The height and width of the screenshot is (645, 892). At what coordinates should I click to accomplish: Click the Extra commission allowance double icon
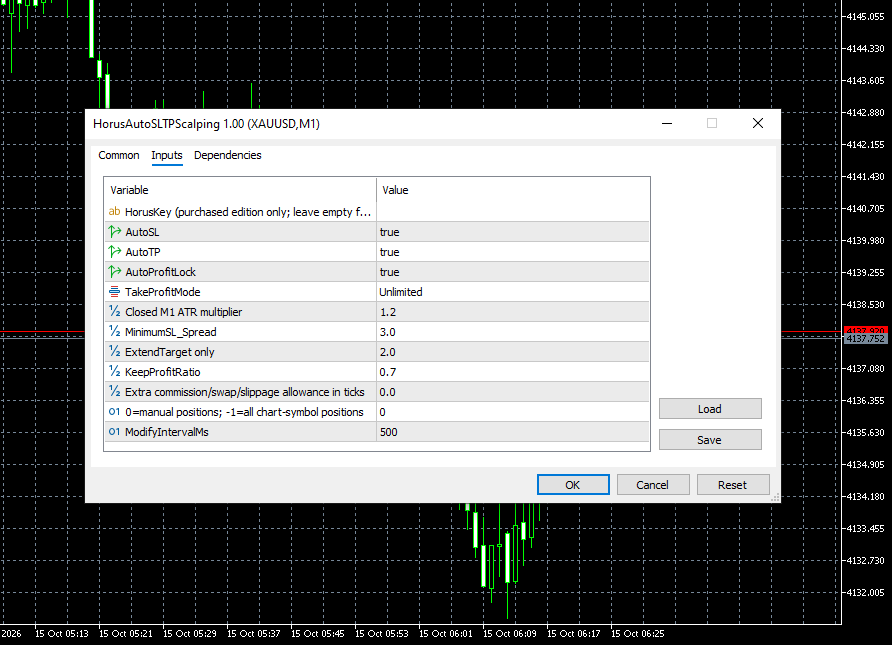(114, 391)
